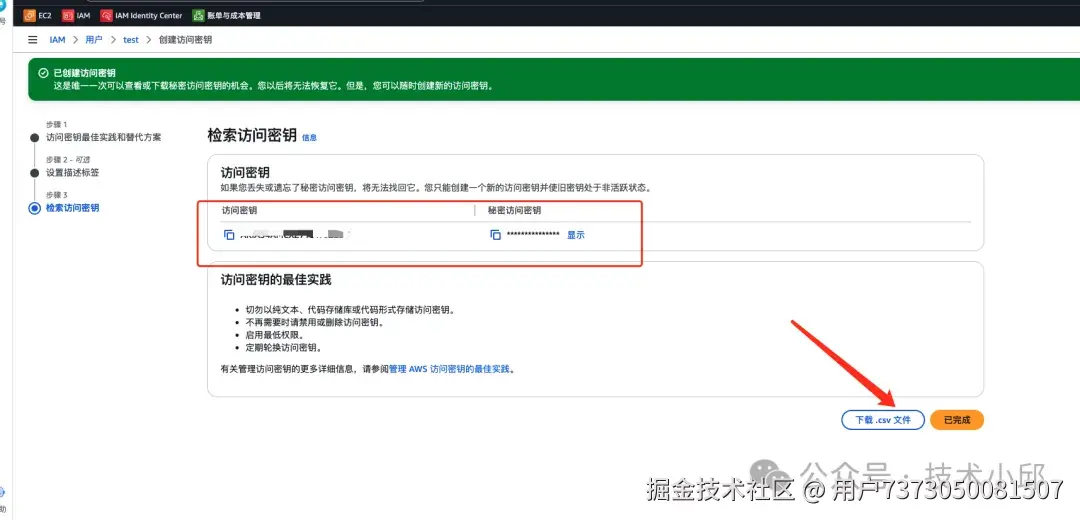Click 访问密钥的最佳实践 heading
The width and height of the screenshot is (1080, 520).
(276, 280)
